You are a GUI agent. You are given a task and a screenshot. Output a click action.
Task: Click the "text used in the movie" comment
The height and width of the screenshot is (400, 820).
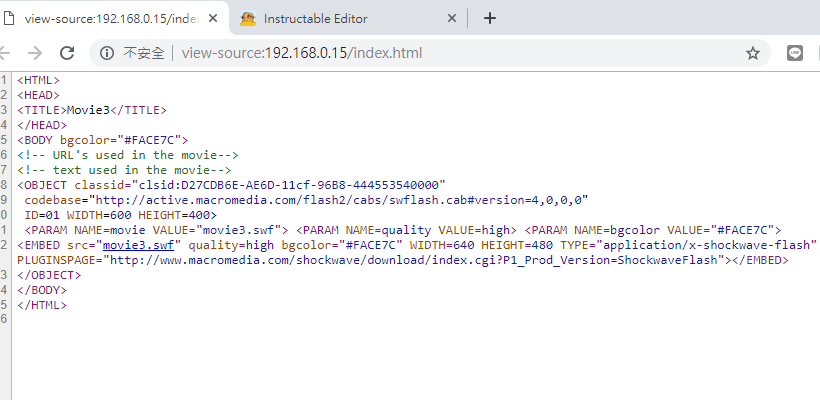(x=124, y=170)
